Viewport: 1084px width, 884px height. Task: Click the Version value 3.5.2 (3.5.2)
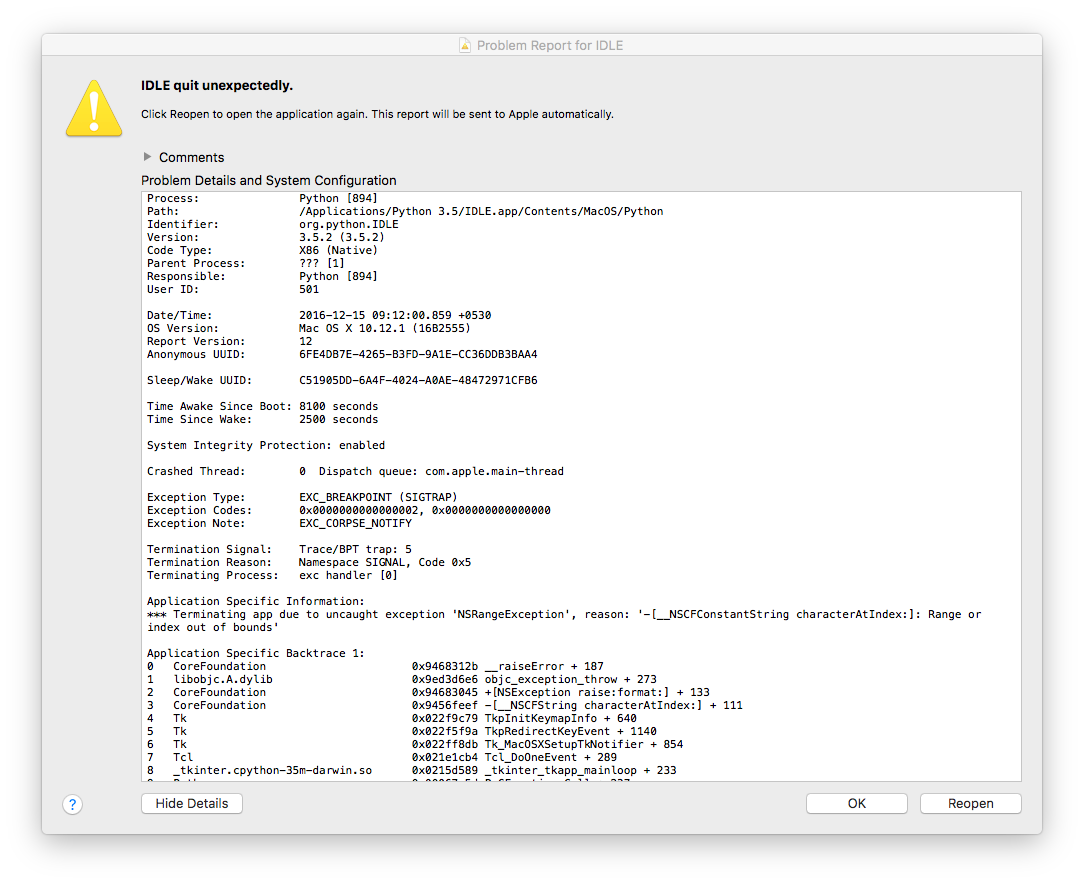click(342, 237)
